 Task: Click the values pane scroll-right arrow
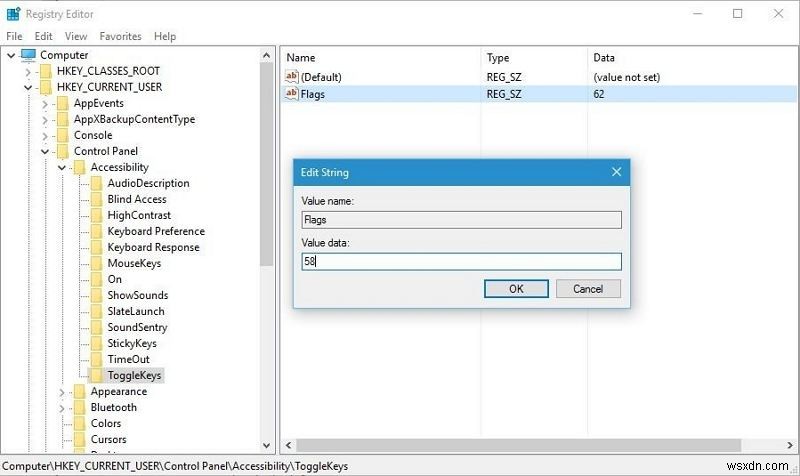point(790,445)
